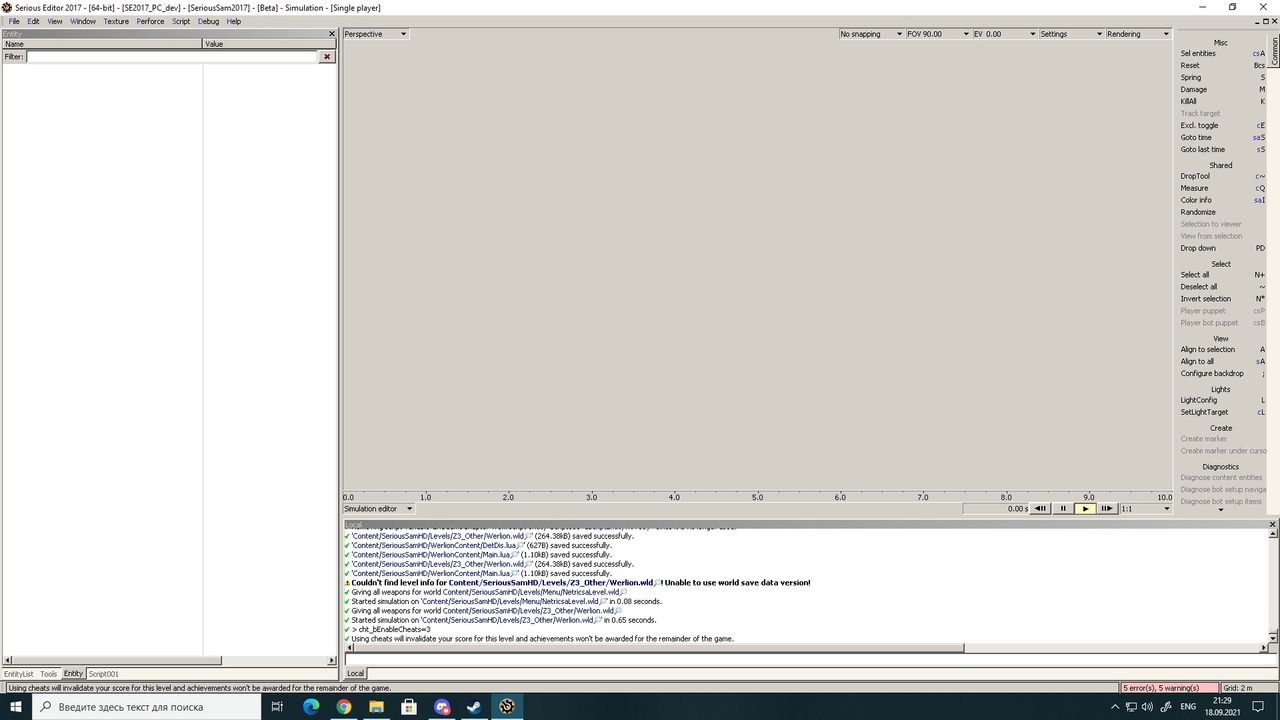Expand the command list with the bottom arrow

[x=1220, y=511]
